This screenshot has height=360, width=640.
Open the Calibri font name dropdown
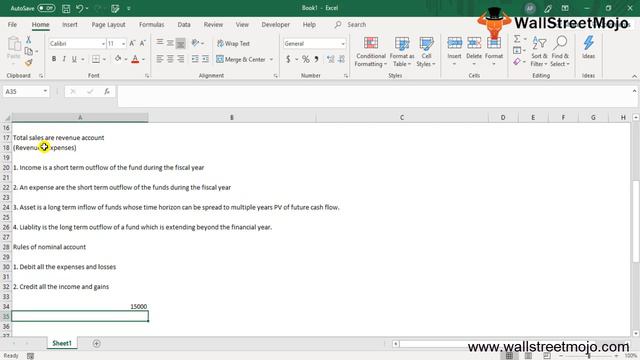click(103, 43)
